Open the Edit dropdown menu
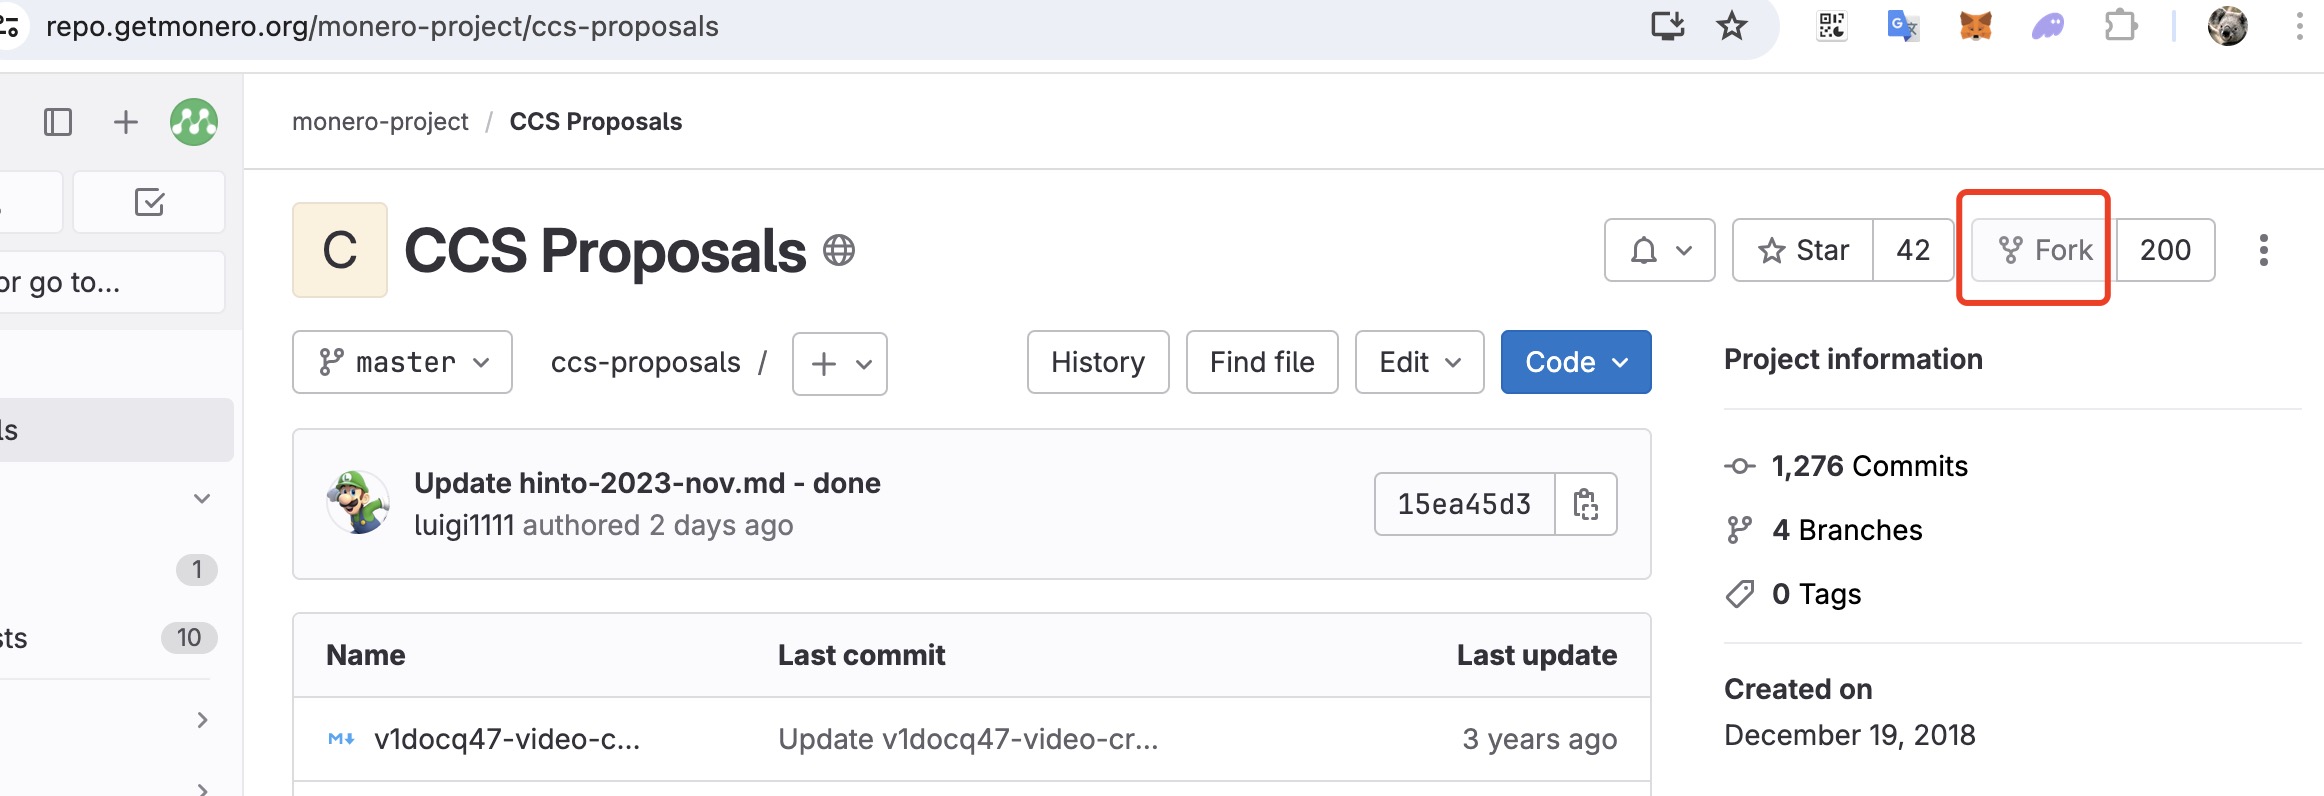 [x=1419, y=362]
